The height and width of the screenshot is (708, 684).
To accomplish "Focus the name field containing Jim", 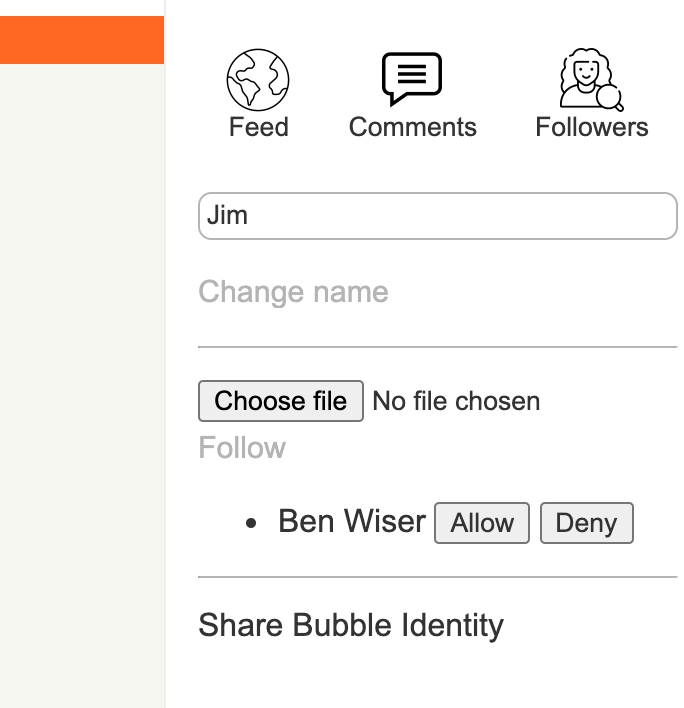I will [x=438, y=216].
